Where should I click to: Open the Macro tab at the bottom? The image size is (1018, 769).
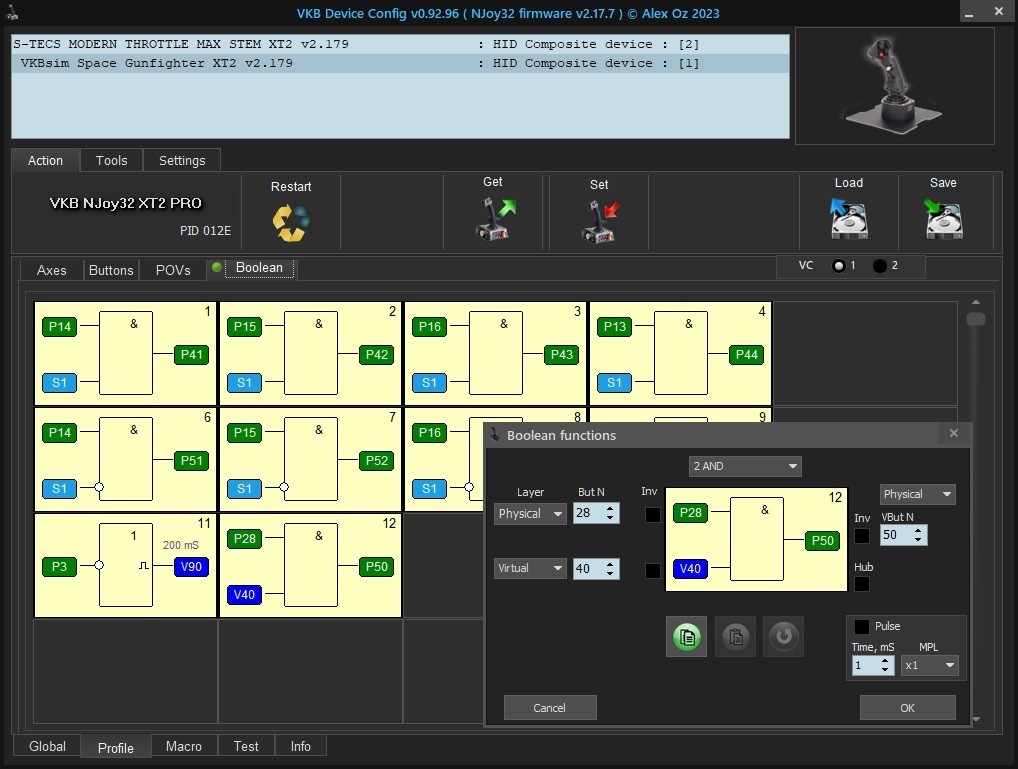tap(183, 746)
